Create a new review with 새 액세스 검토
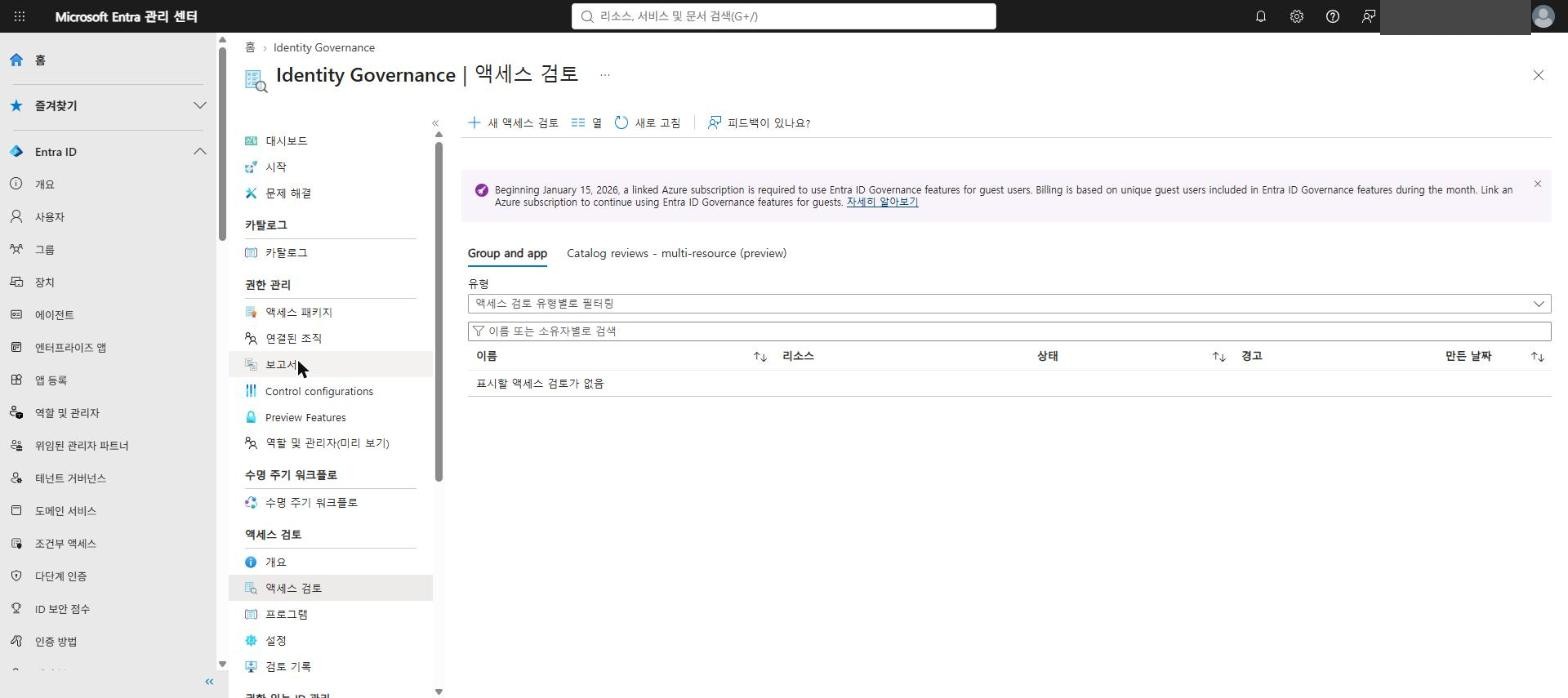Image resolution: width=1568 pixels, height=698 pixels. 513,123
